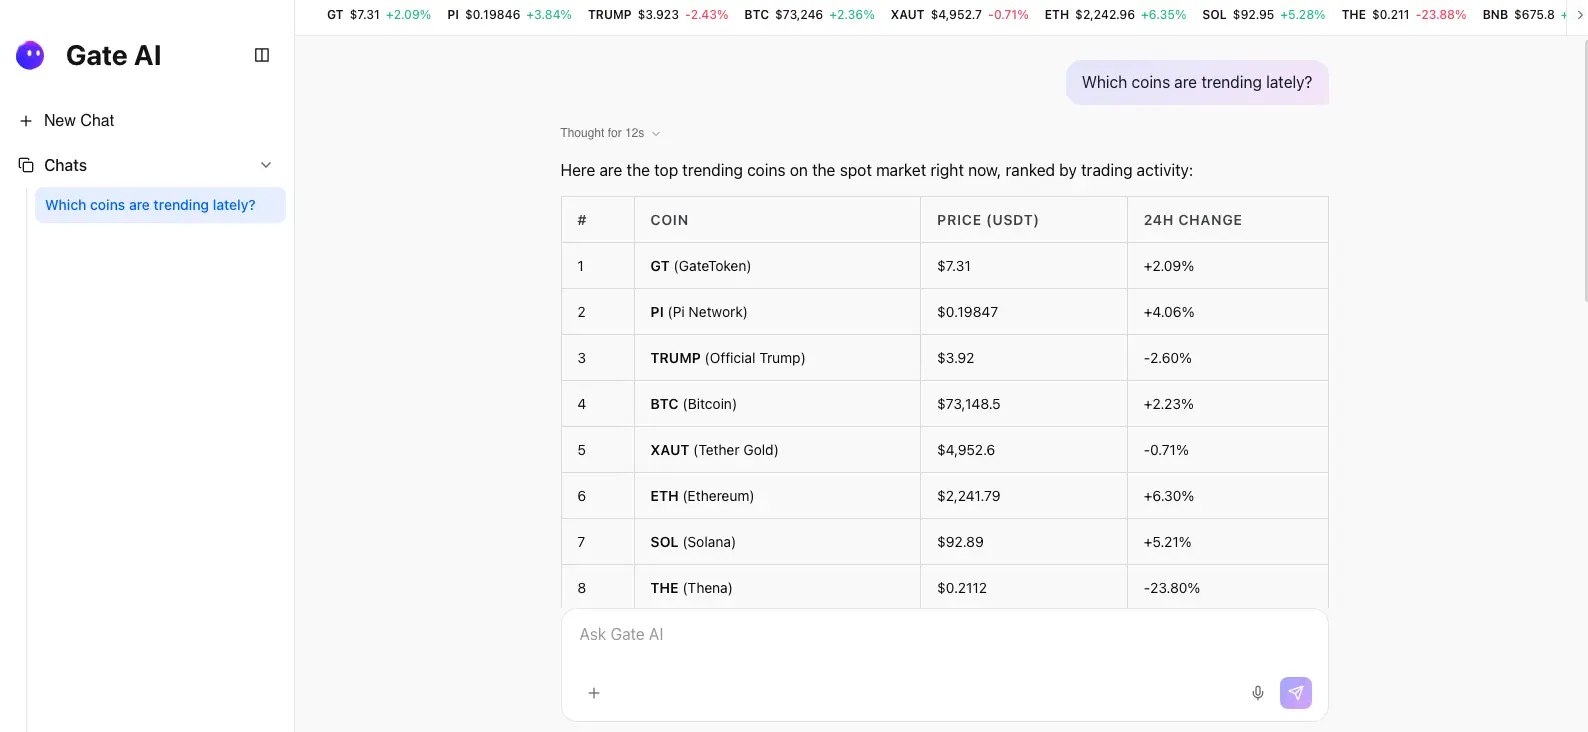The height and width of the screenshot is (732, 1588).
Task: Click the plus icon beside New Chat
Action: click(26, 121)
